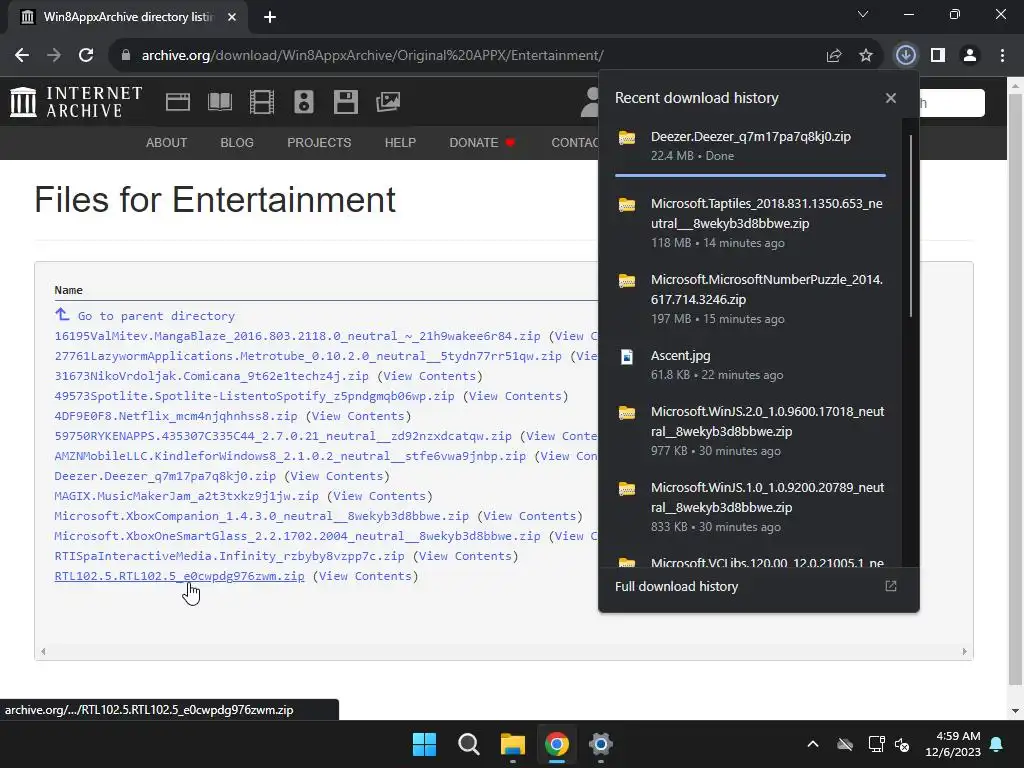Download the XboxCompanion zip file
1024x768 pixels.
(x=262, y=516)
